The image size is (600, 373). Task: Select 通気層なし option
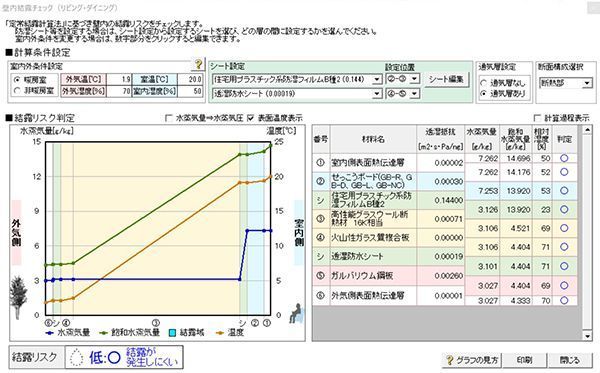click(484, 83)
